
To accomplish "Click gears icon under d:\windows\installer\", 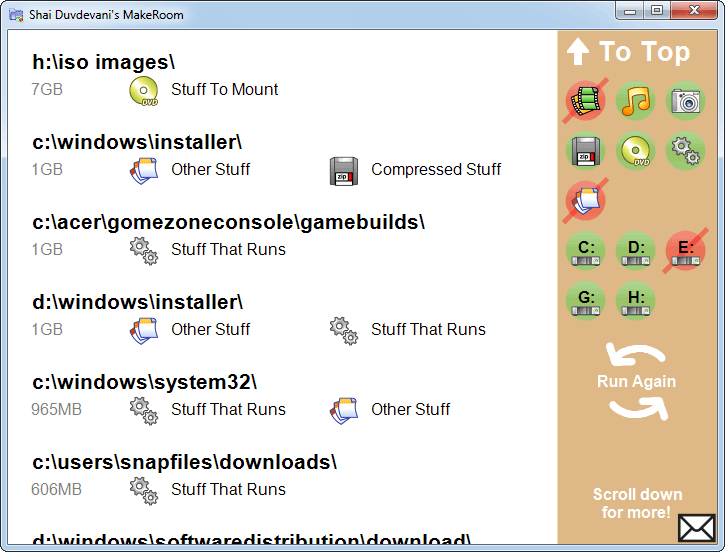I will (x=344, y=331).
